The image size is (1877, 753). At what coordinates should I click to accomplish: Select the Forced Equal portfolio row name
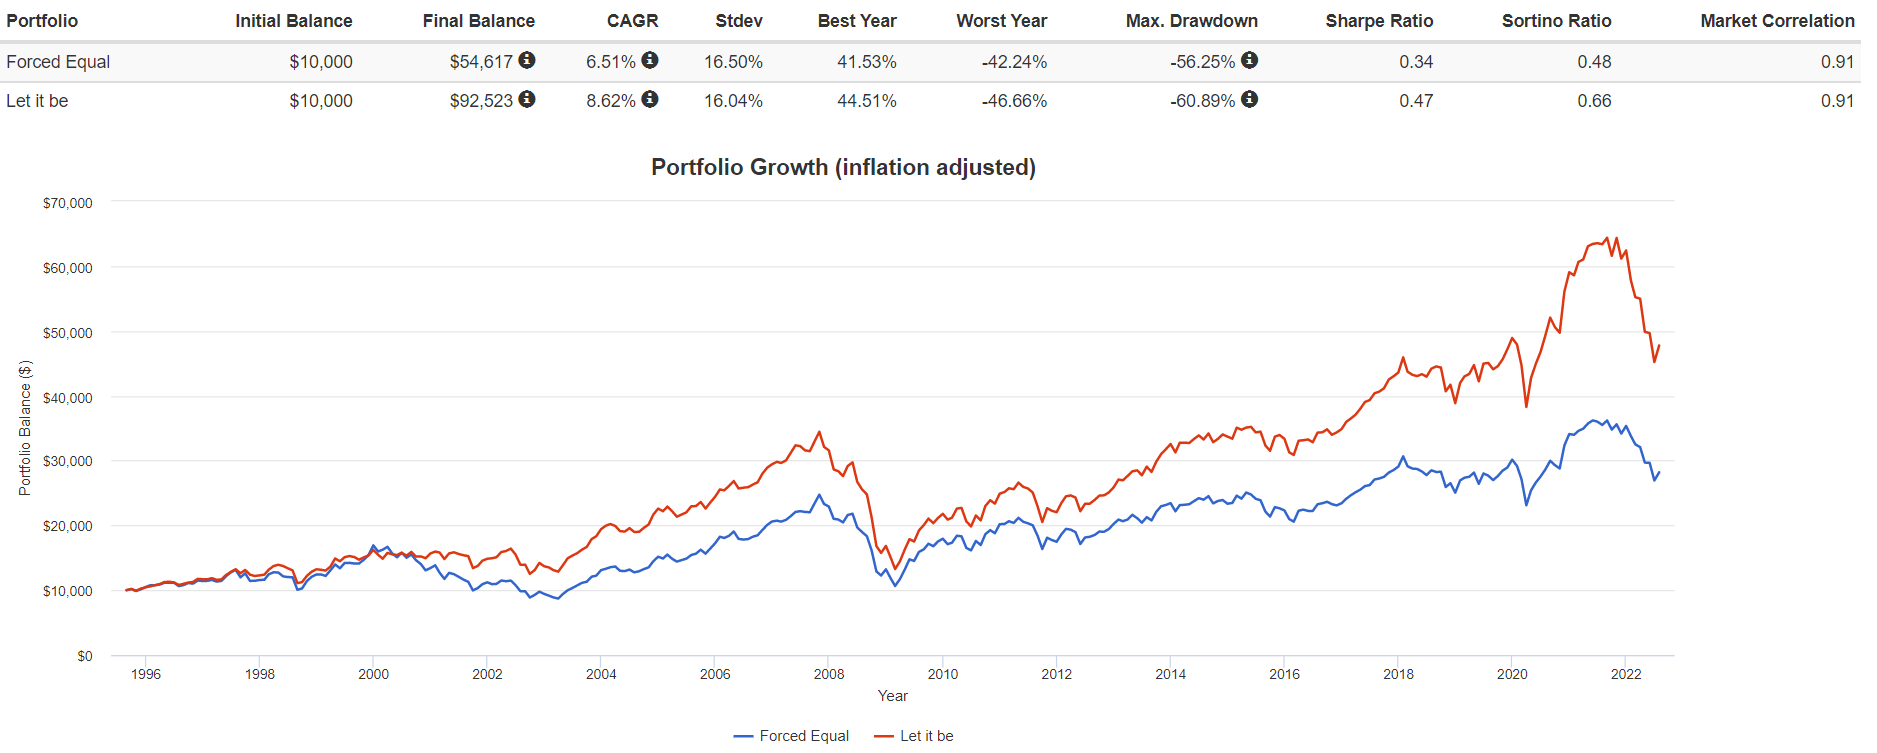click(x=58, y=62)
